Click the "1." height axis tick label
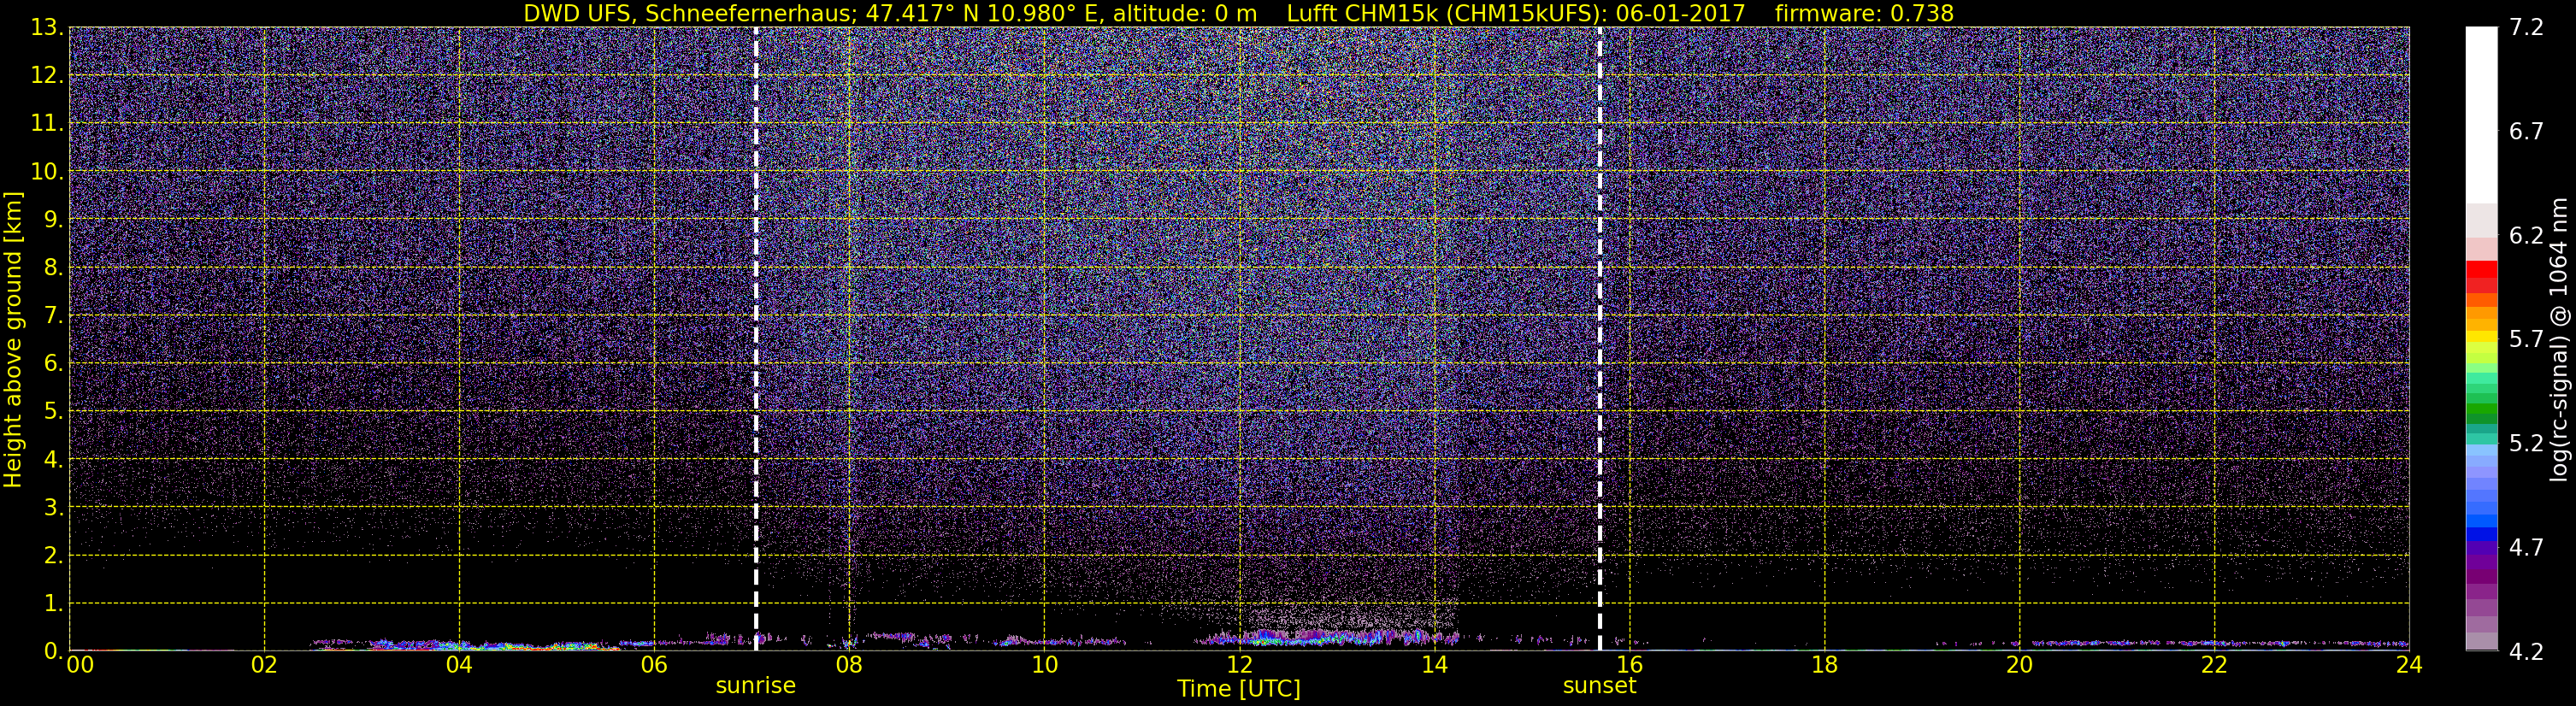Screen dimensions: 2576x706 [52, 604]
